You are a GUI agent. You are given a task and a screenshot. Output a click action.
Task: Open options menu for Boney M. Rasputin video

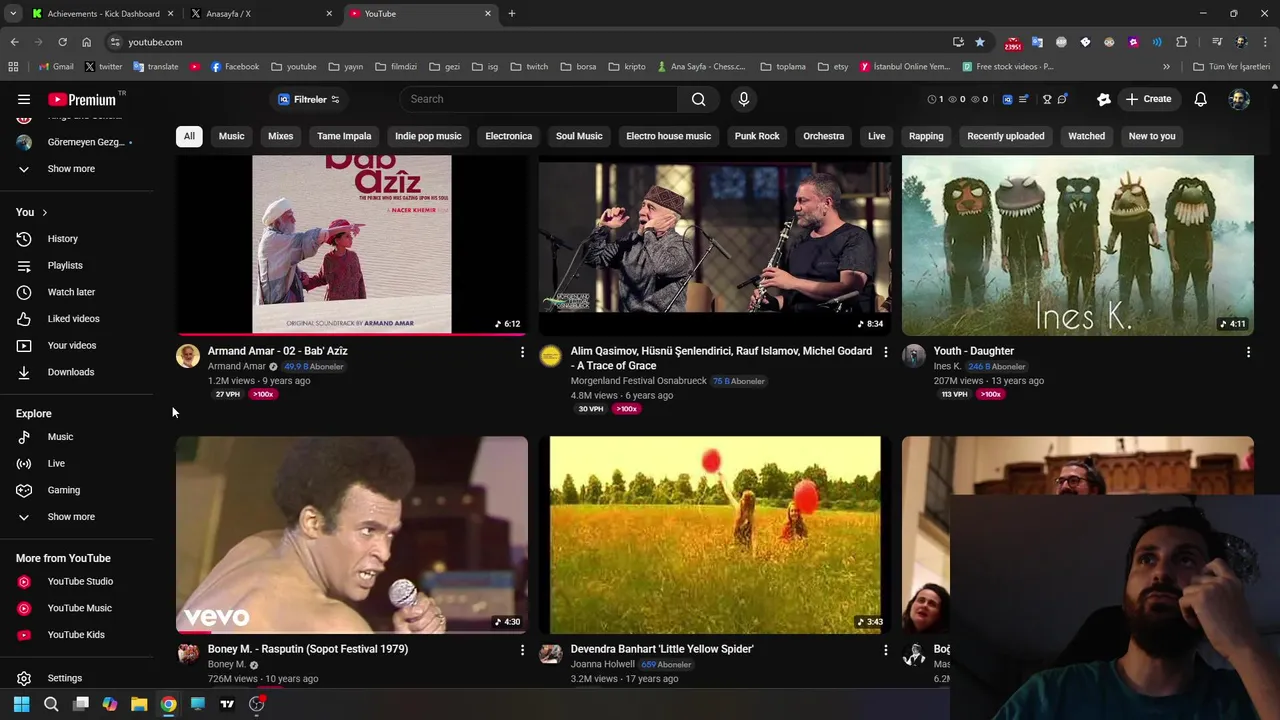[x=522, y=650]
